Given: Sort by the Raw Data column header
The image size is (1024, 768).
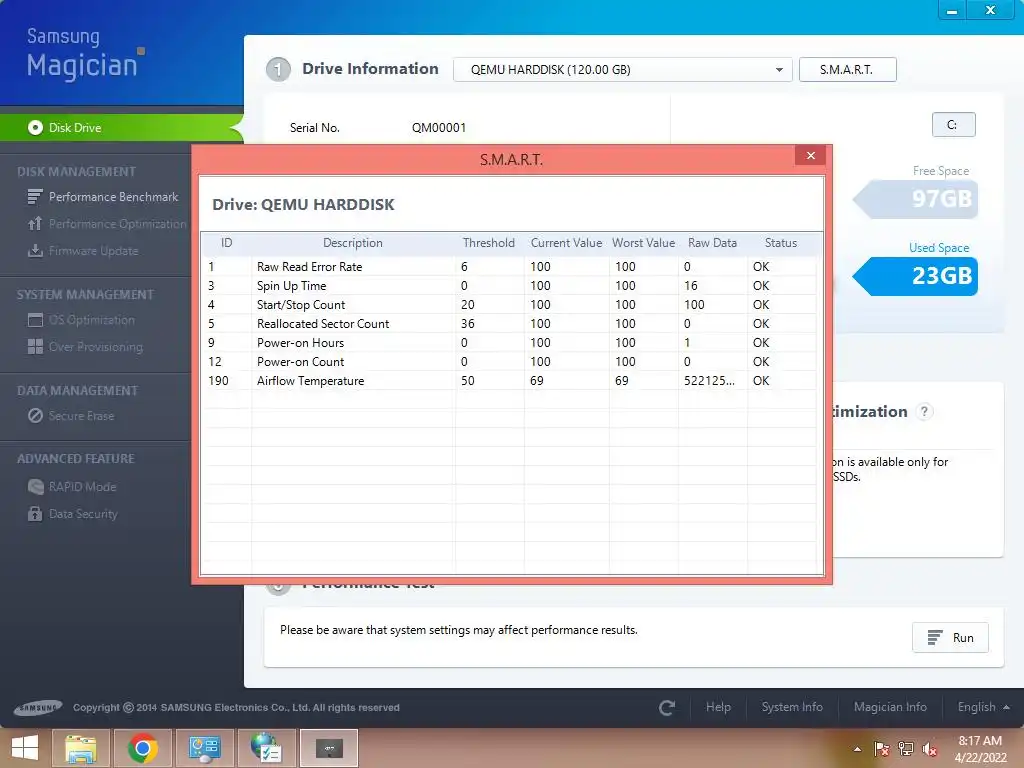Looking at the screenshot, I should (712, 243).
